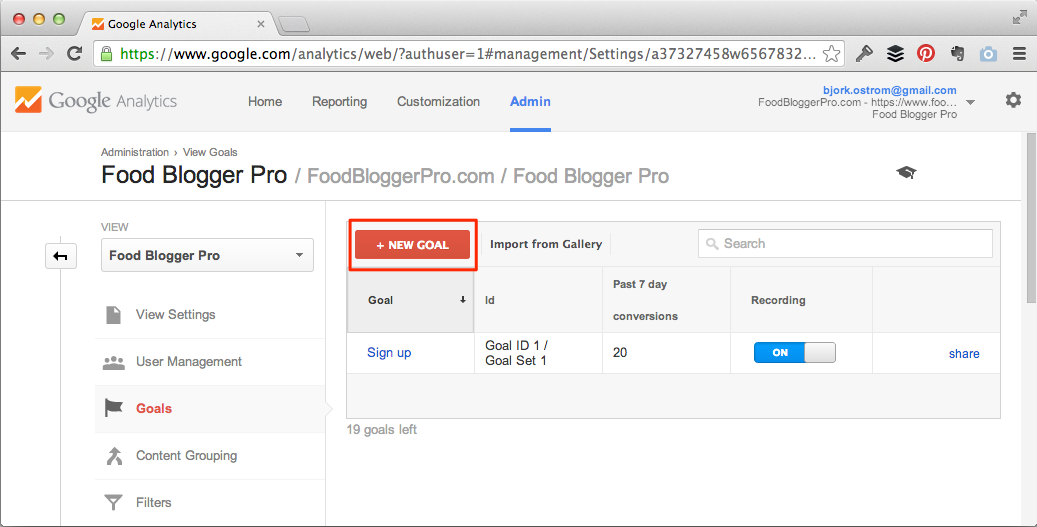Bookmark page with the star icon

point(831,54)
